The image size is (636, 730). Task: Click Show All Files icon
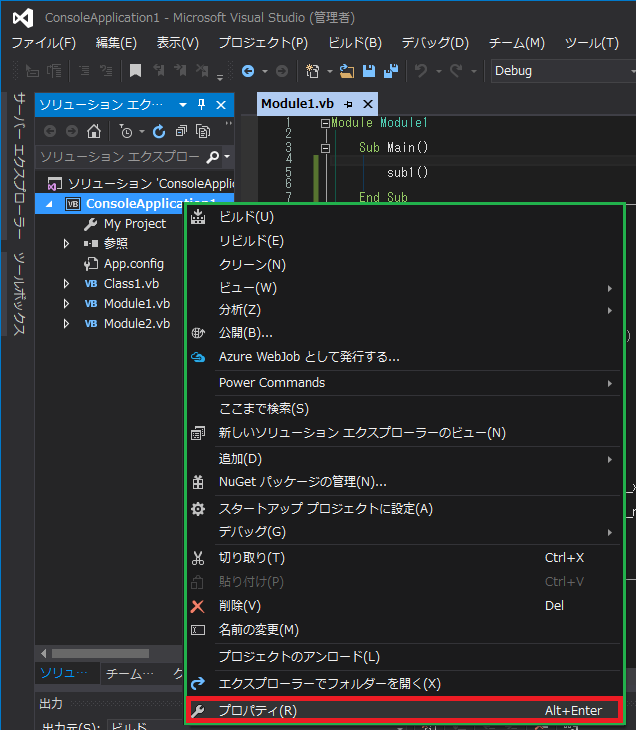203,132
